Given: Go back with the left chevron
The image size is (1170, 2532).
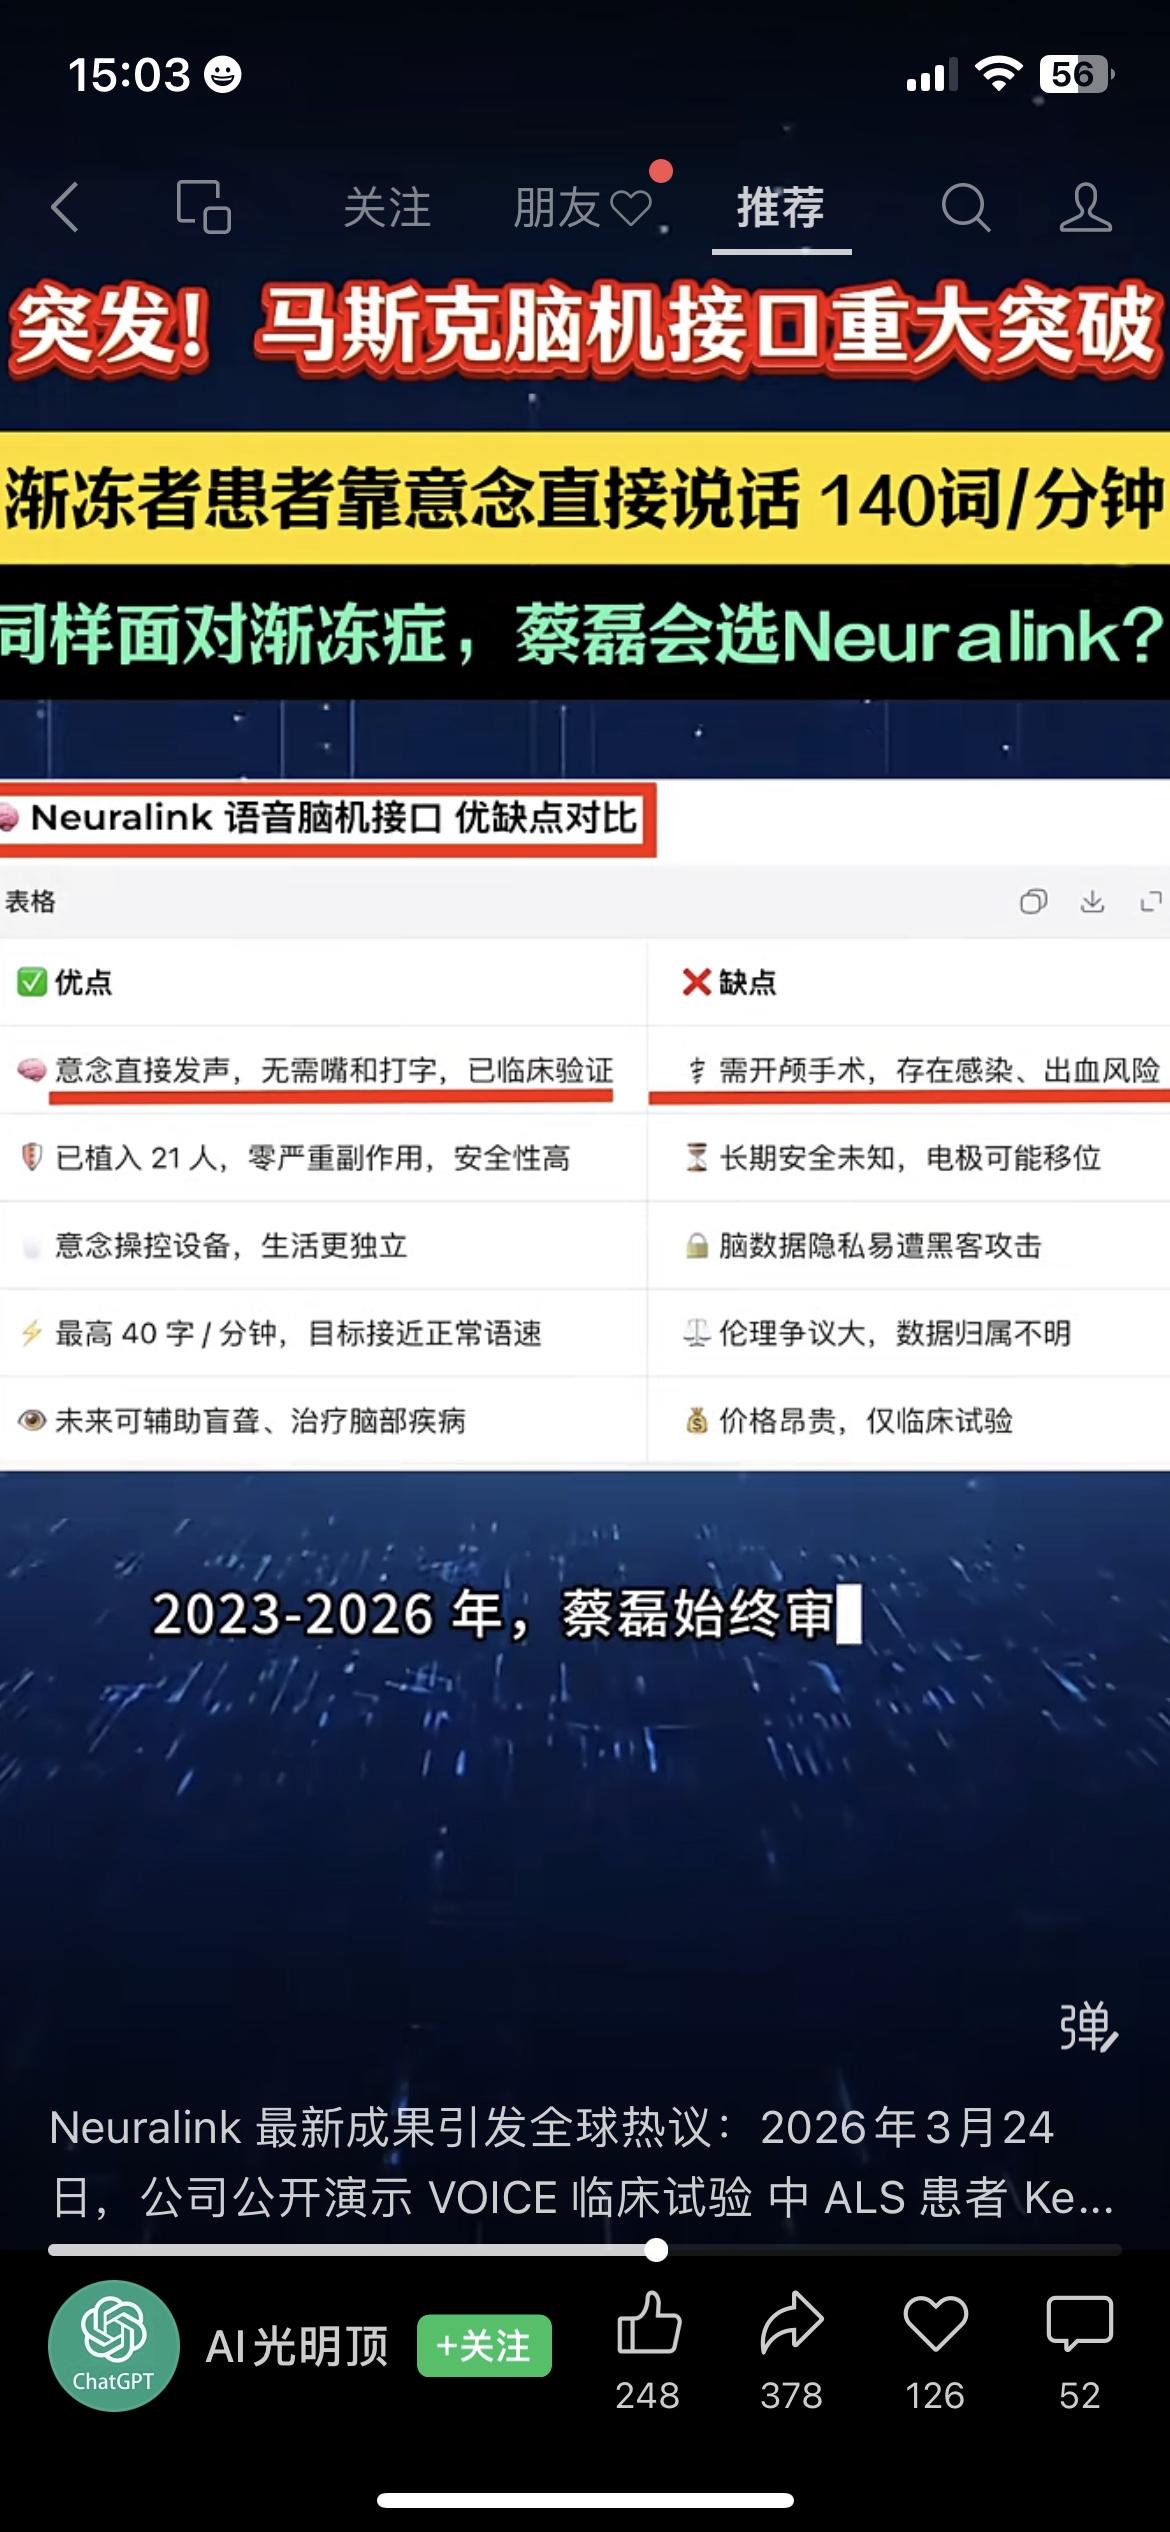Looking at the screenshot, I should pos(65,207).
